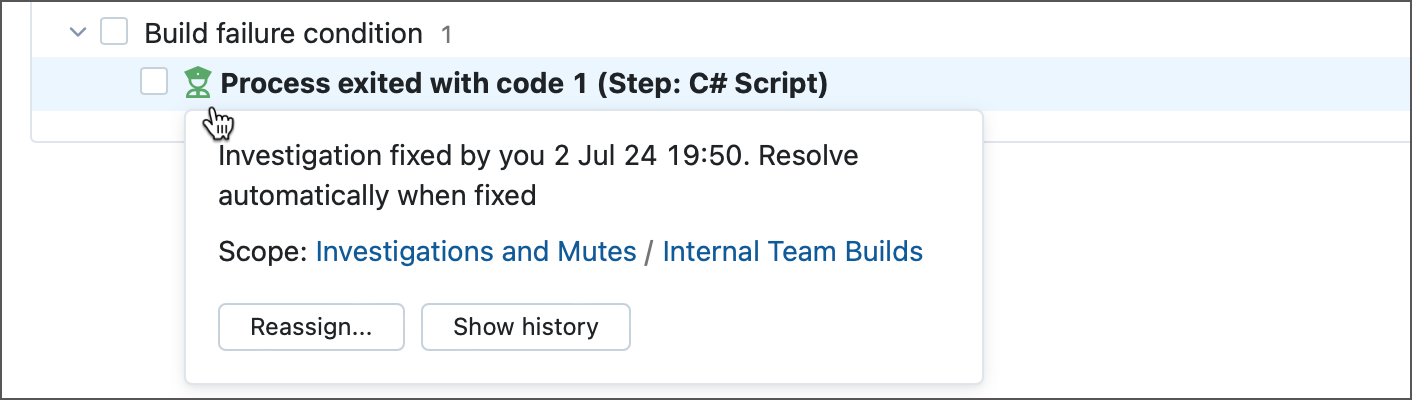Tick the Build failure condition checkbox
This screenshot has width=1412, height=400.
(x=114, y=33)
